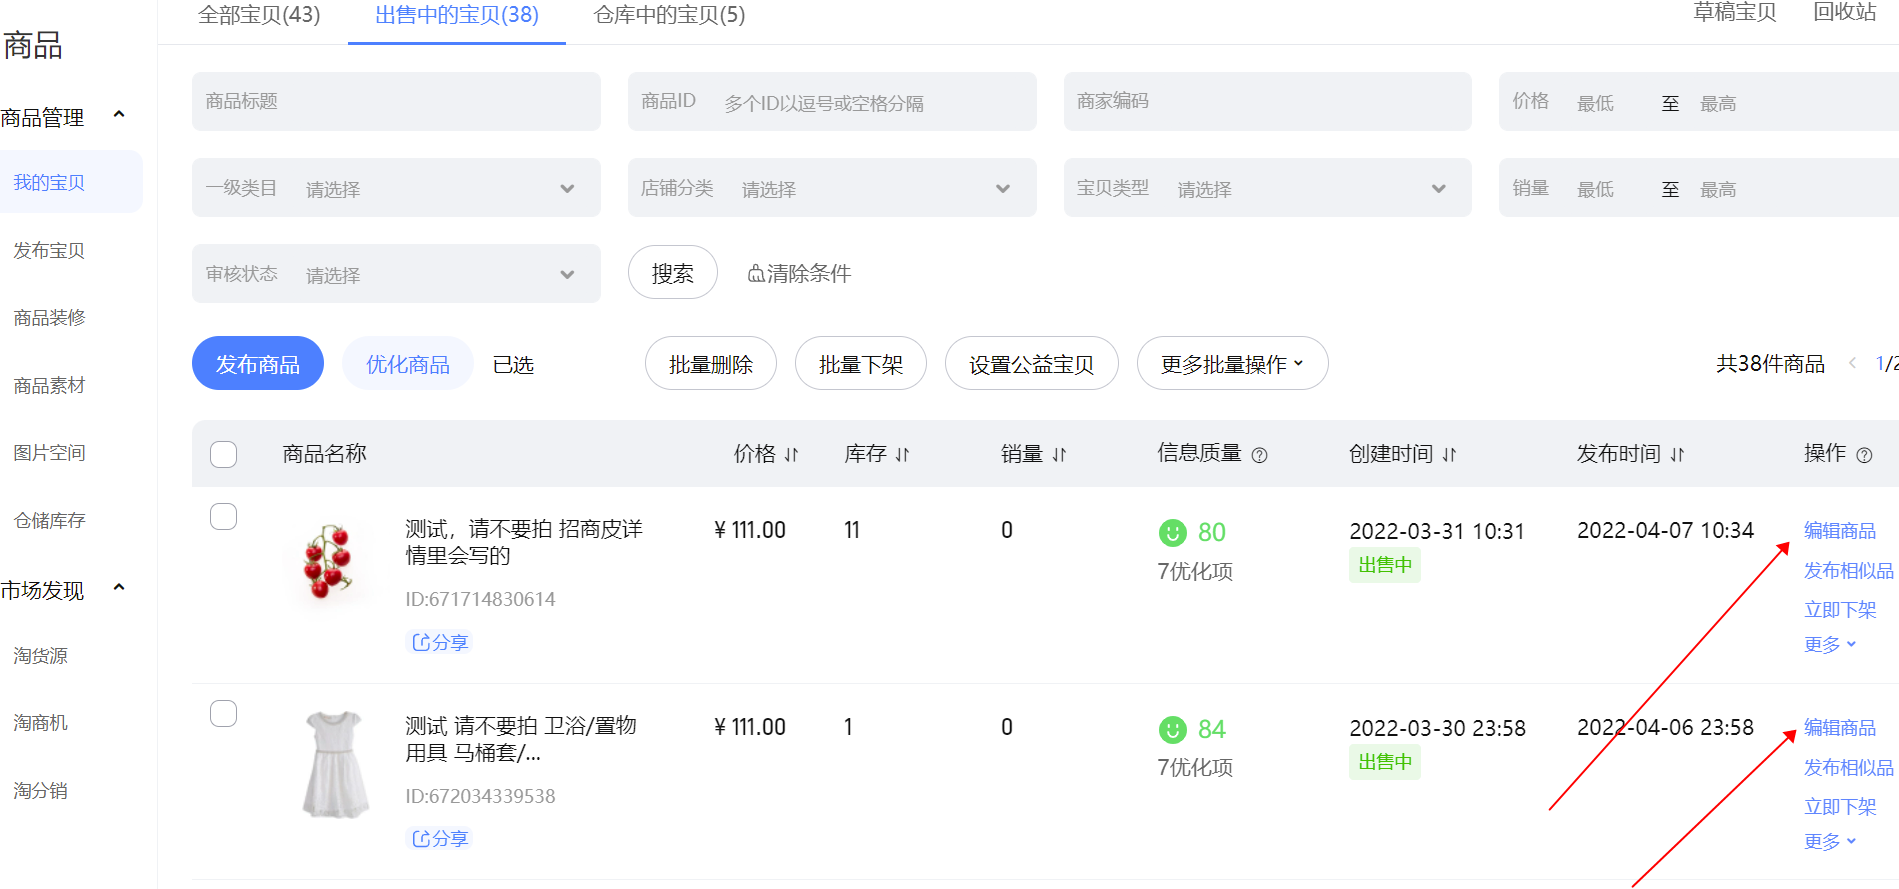Image resolution: width=1899 pixels, height=889 pixels.
Task: Collapse the 商品管理 sidebar section
Action: click(x=119, y=115)
